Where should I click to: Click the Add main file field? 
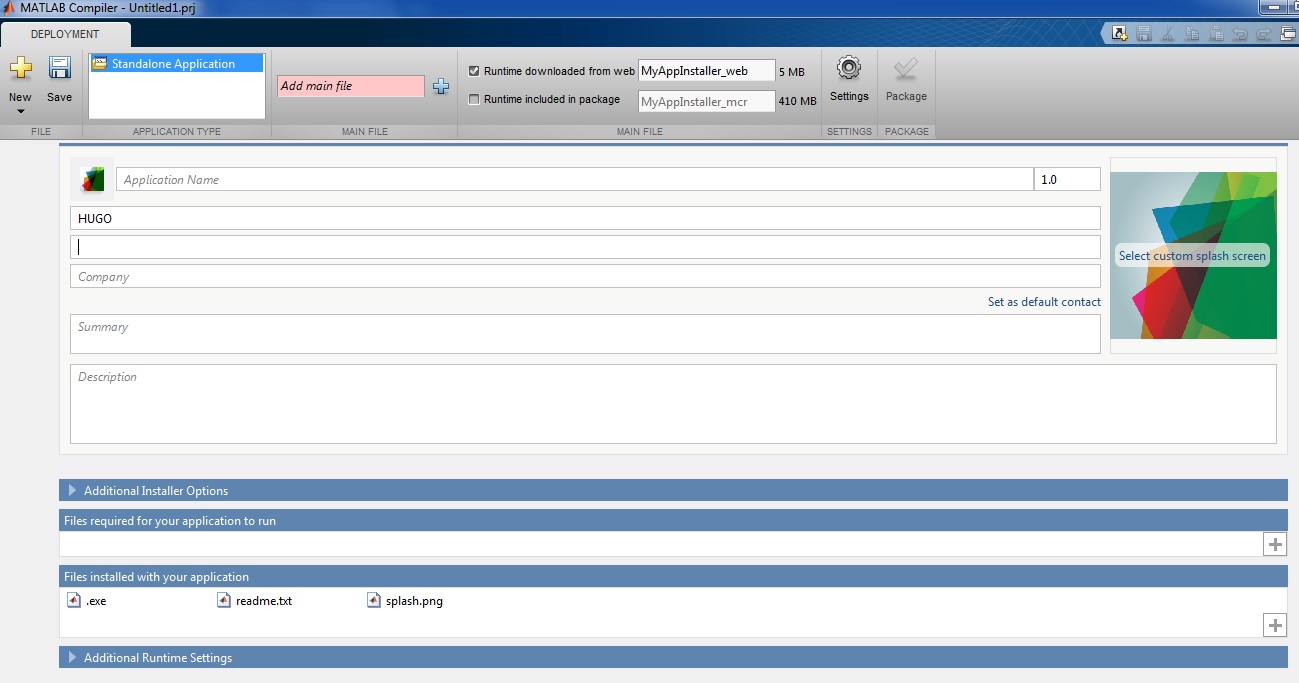click(351, 86)
